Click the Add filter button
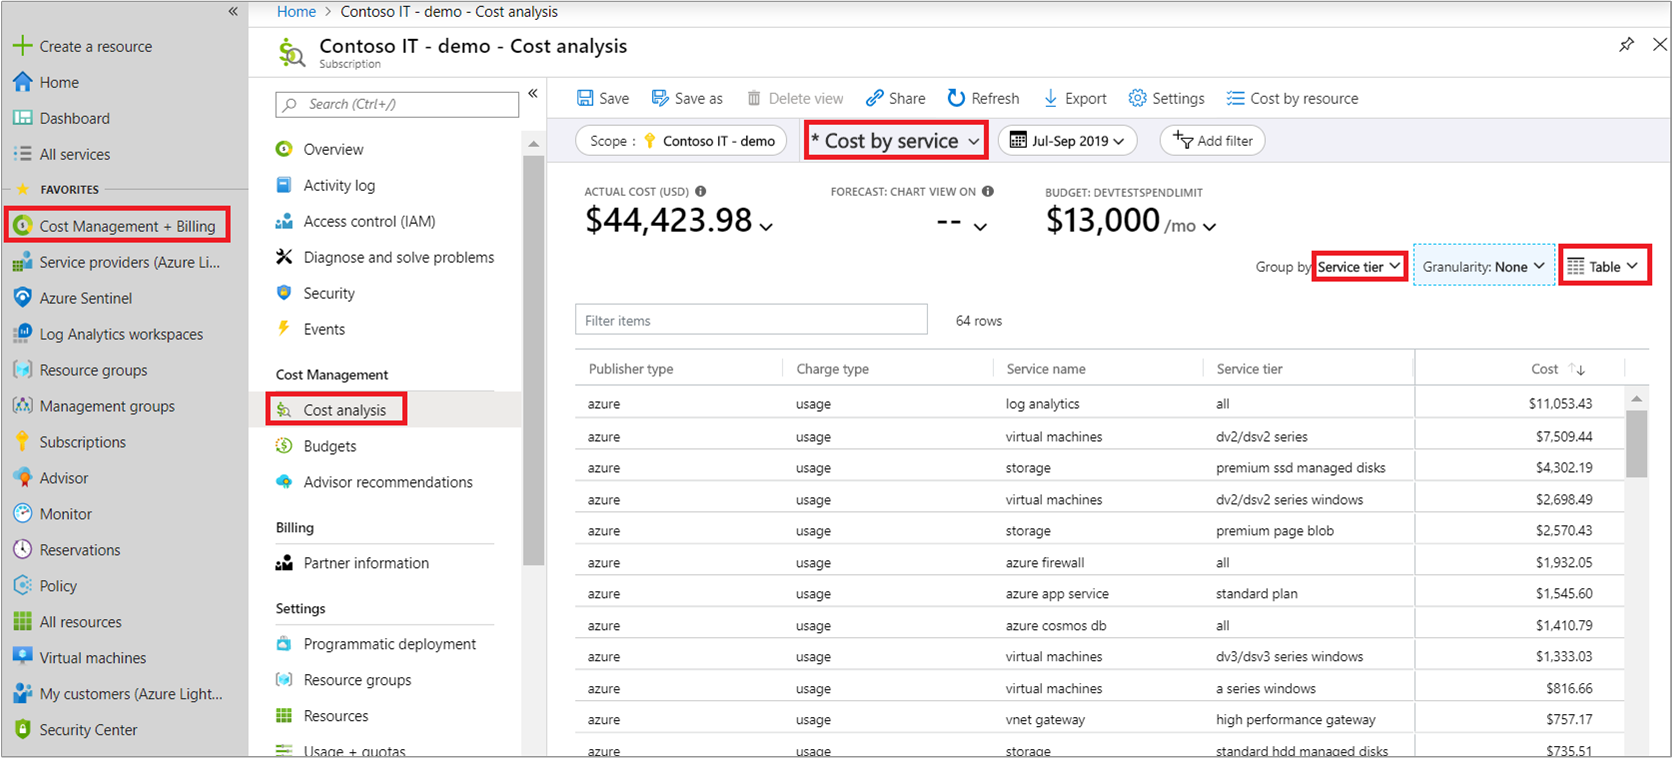1673x758 pixels. click(x=1212, y=141)
